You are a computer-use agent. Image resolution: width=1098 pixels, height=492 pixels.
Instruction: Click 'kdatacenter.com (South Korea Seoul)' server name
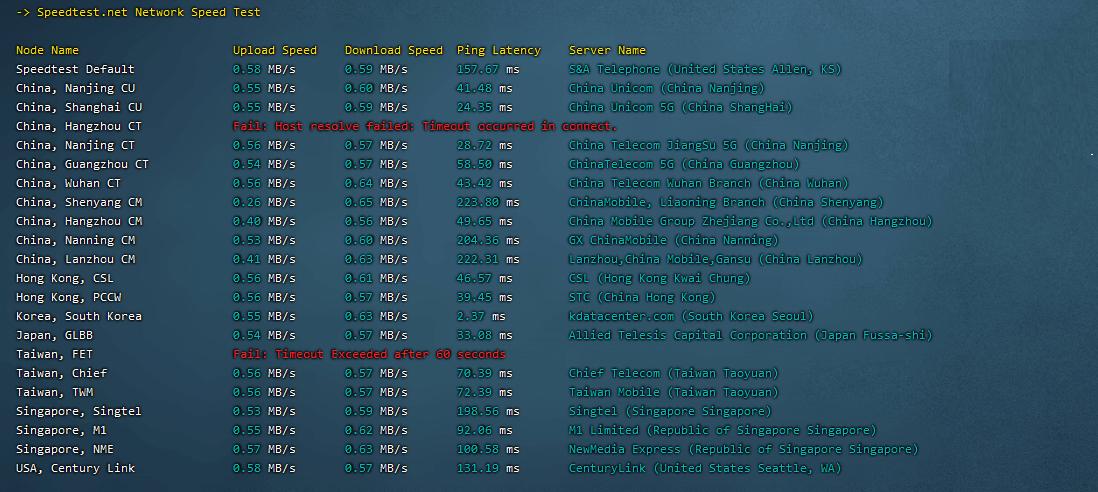click(x=691, y=316)
